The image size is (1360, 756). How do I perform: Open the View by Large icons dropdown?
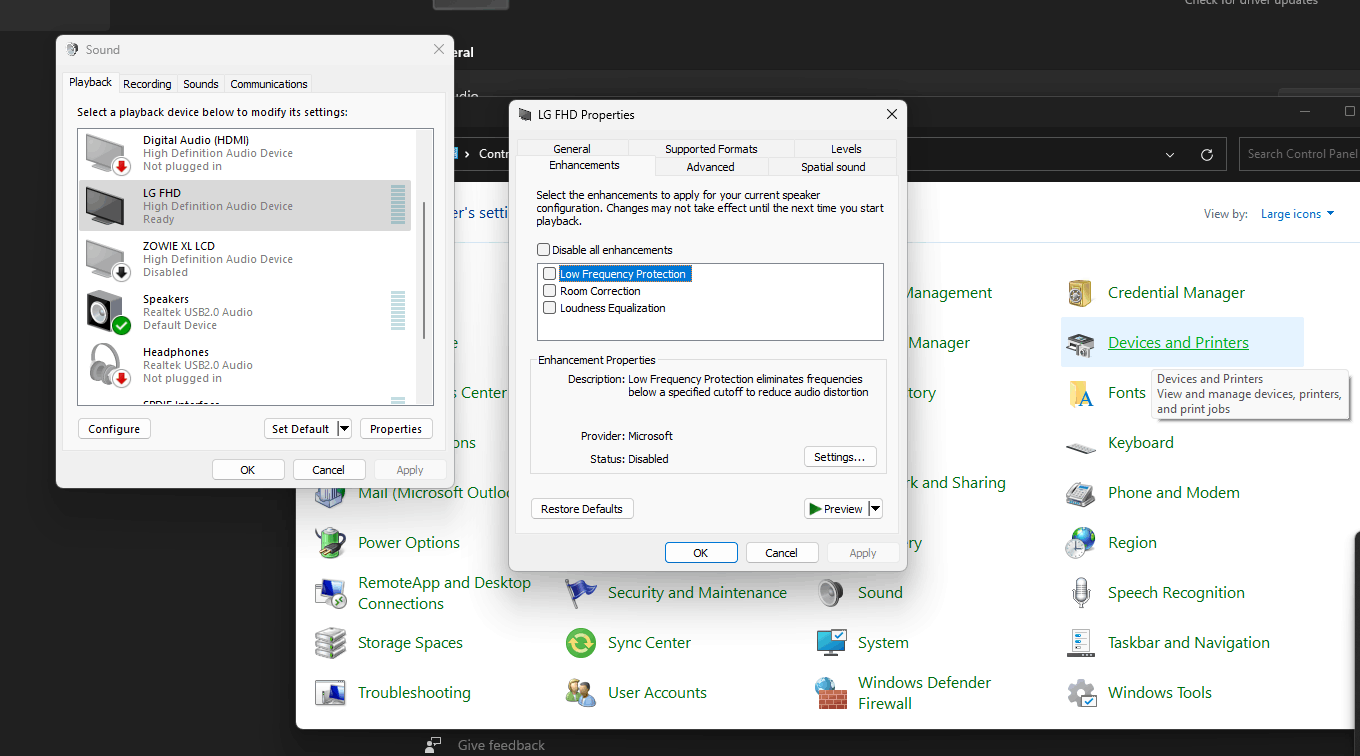pos(1297,214)
